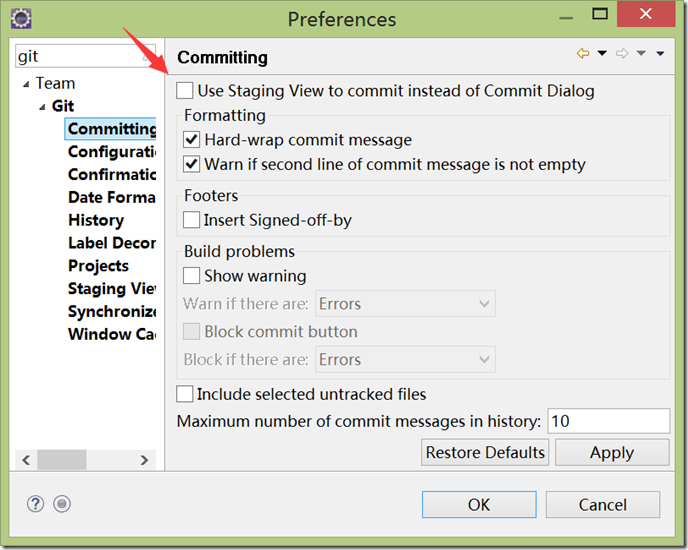688x550 pixels.
Task: Click the forward navigation arrow icon
Action: pos(622,54)
